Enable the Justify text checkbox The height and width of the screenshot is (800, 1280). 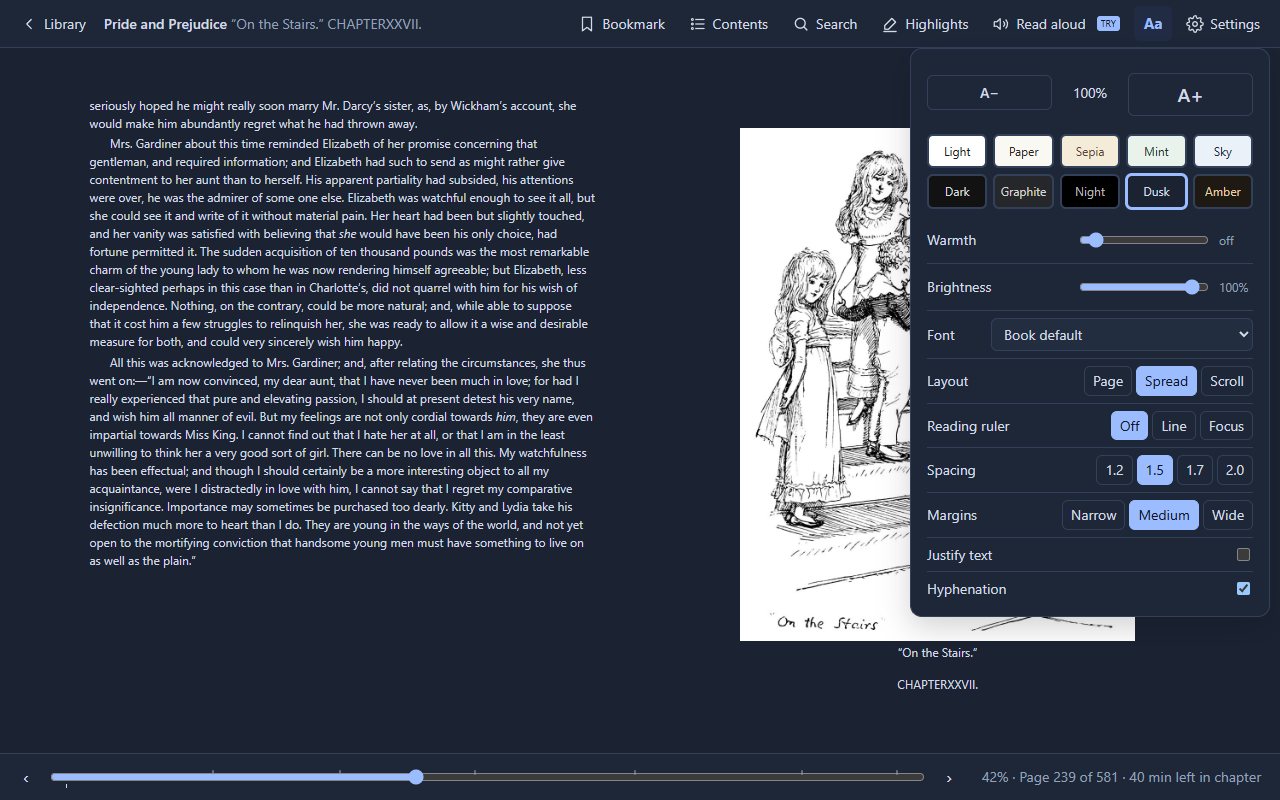(1243, 555)
